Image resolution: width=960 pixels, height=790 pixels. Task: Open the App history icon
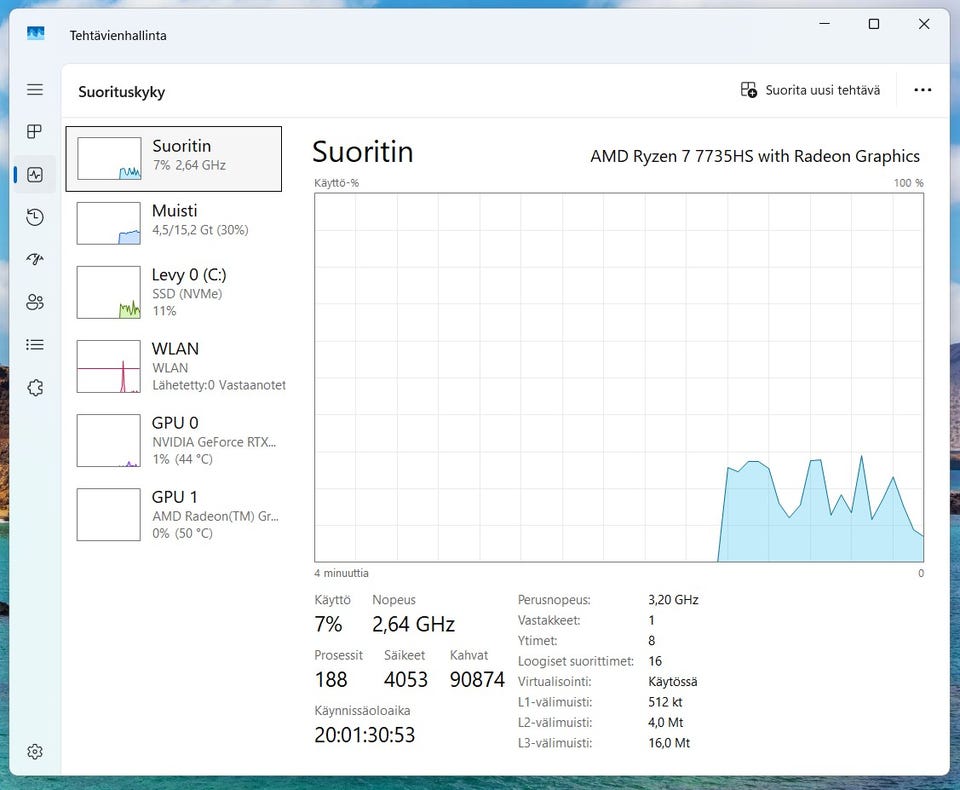tap(35, 217)
